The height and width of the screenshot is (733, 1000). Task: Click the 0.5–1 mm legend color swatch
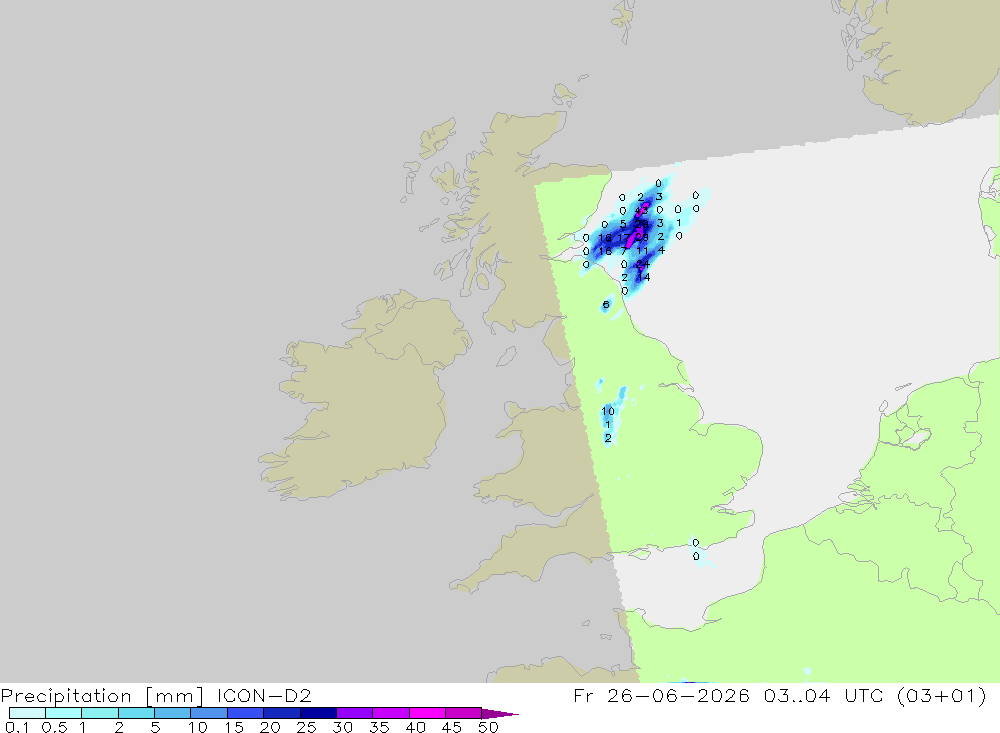(x=63, y=713)
